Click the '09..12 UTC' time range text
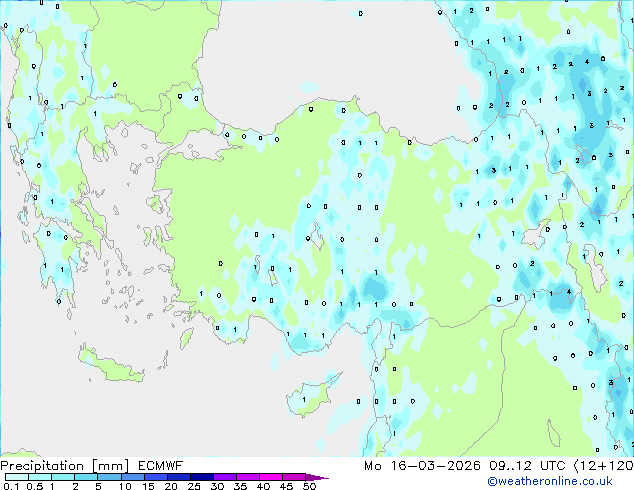The height and width of the screenshot is (490, 634). [x=527, y=466]
